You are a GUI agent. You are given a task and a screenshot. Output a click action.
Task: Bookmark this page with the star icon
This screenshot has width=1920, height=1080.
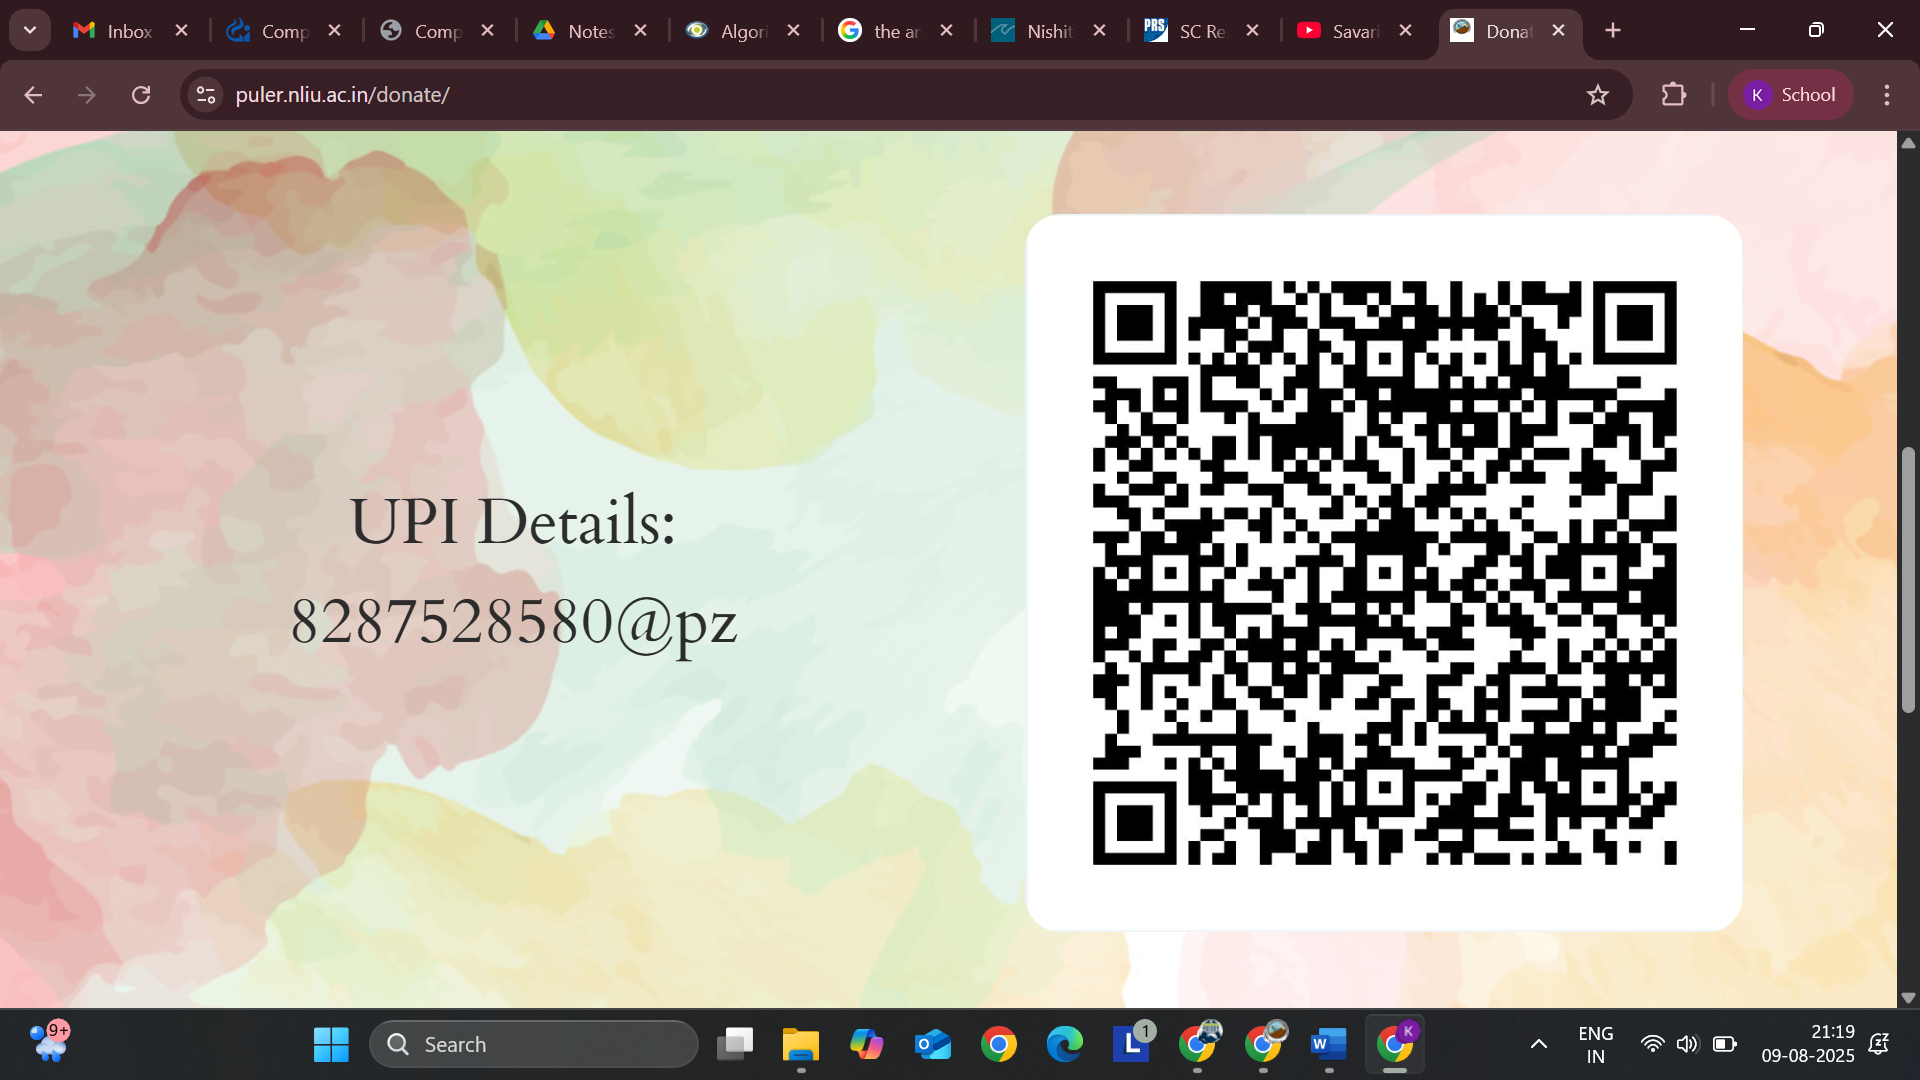(1597, 95)
